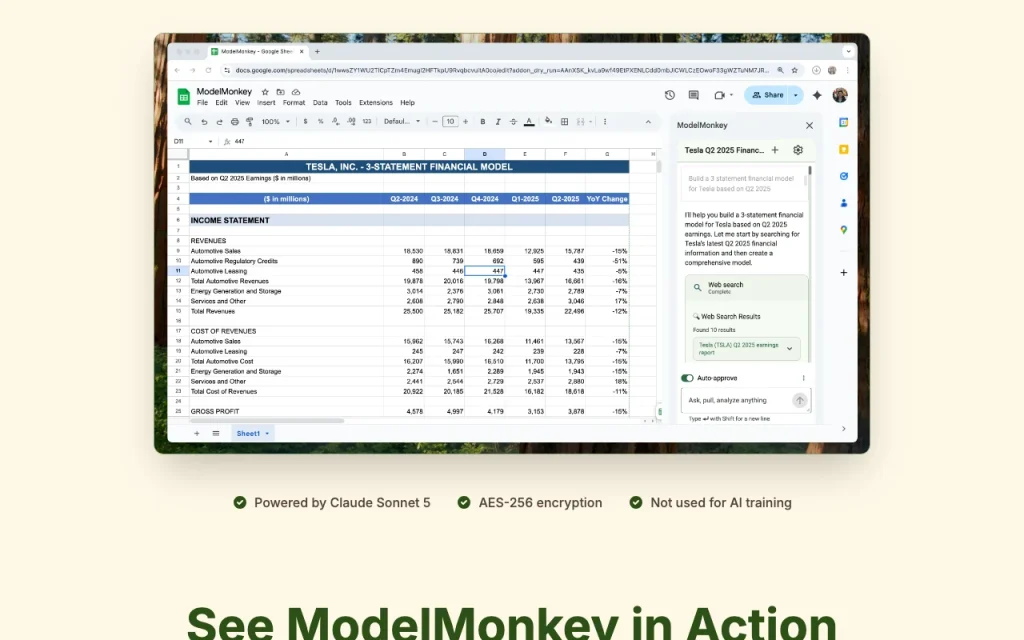The image size is (1024, 640).
Task: Open the Format menu
Action: click(294, 103)
